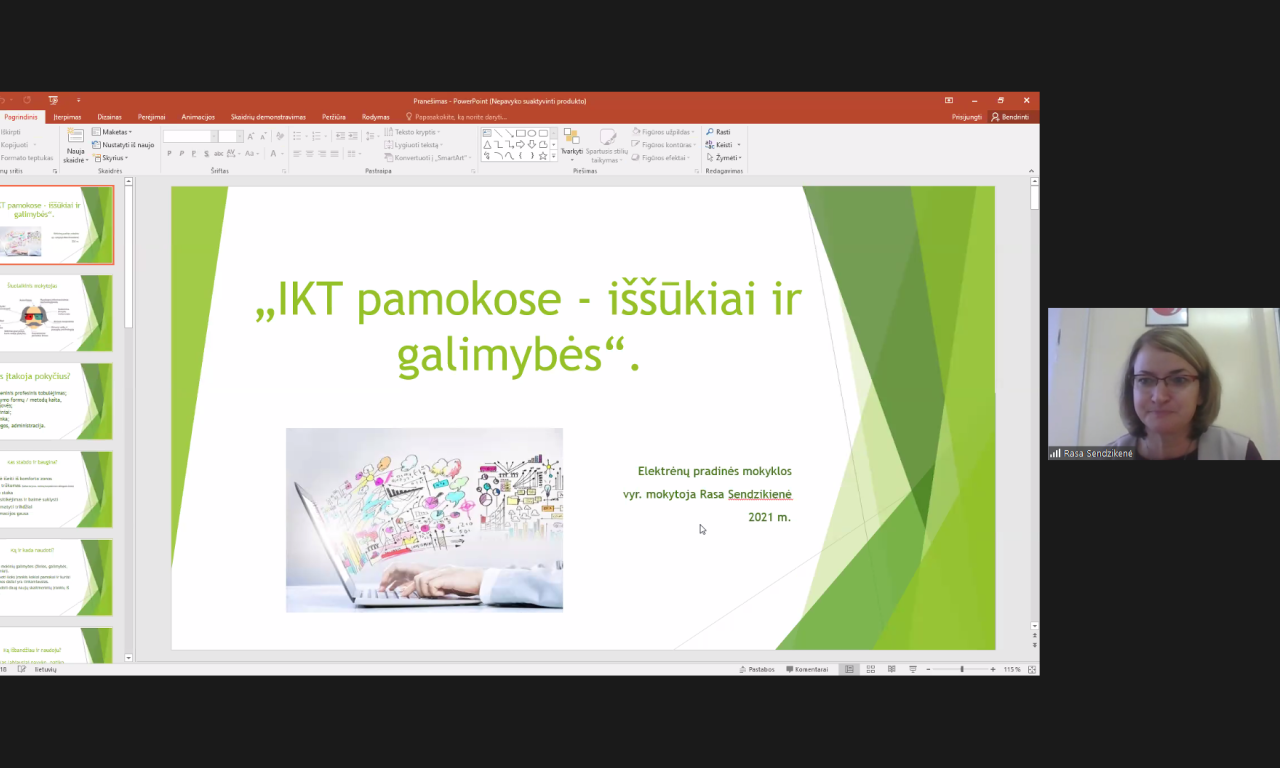Click the clear formatting icon
The width and height of the screenshot is (1280, 768).
point(280,136)
